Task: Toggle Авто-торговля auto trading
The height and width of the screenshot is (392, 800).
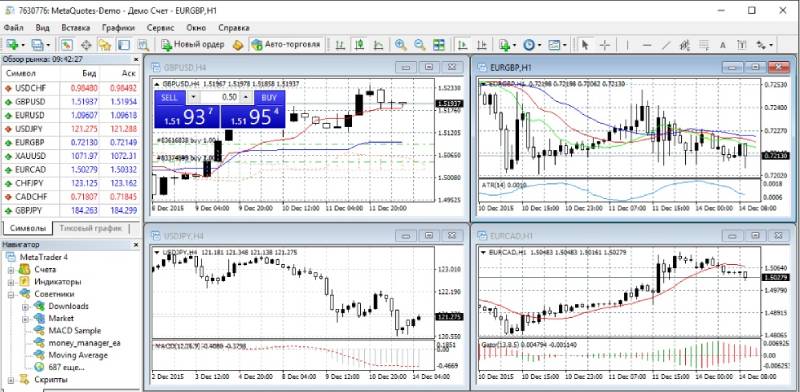Action: click(287, 45)
